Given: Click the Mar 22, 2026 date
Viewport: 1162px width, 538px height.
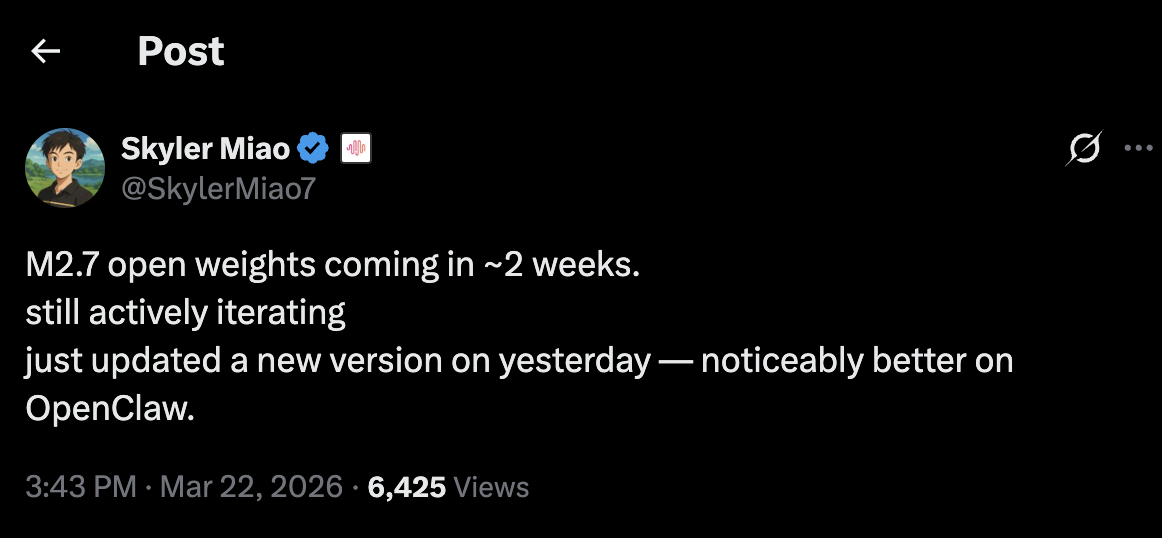Looking at the screenshot, I should (251, 487).
